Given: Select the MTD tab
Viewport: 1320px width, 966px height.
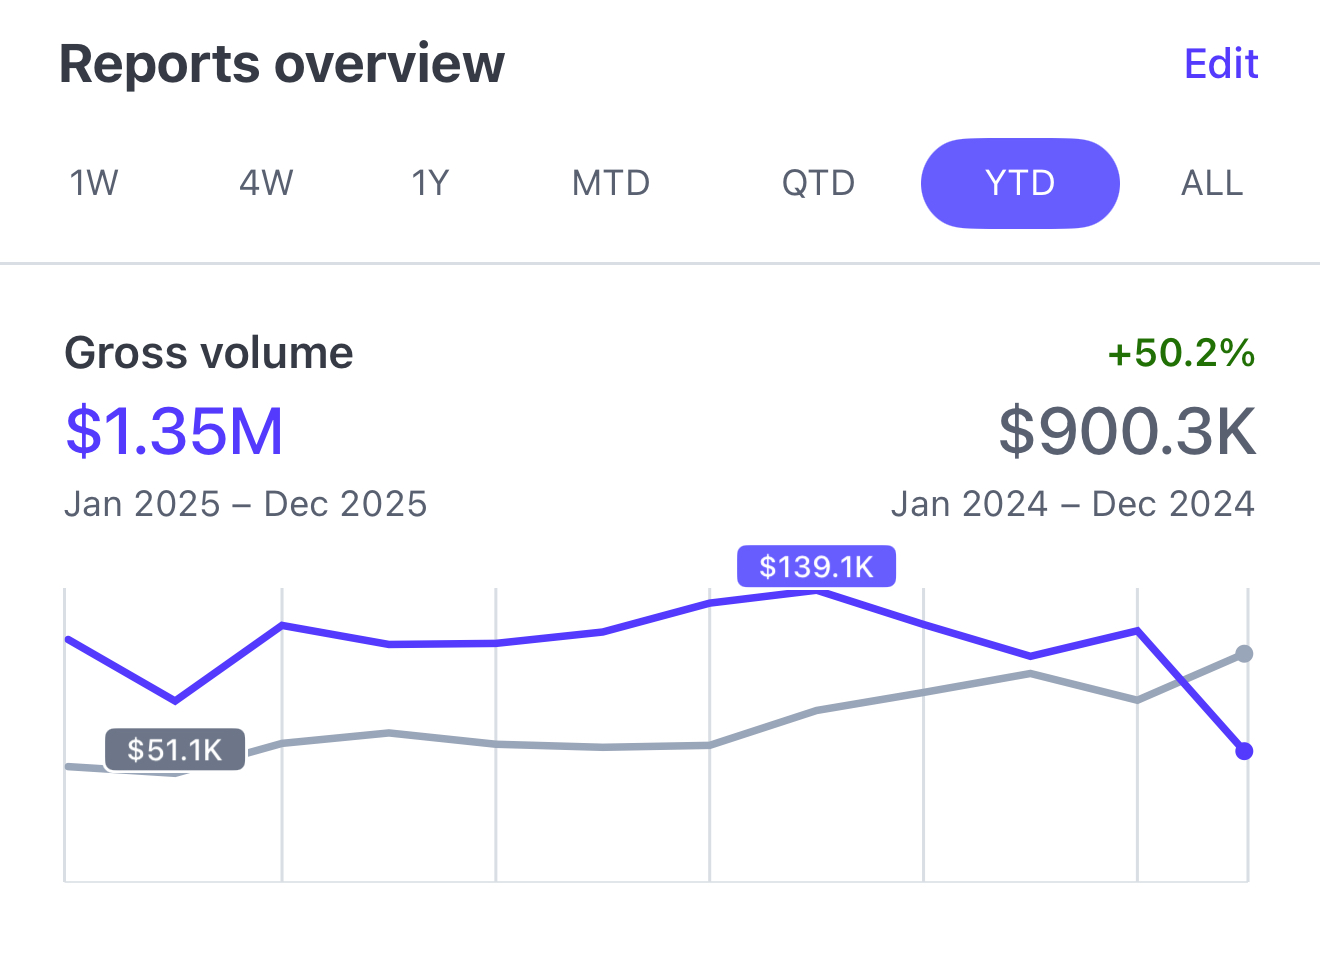Looking at the screenshot, I should pyautogui.click(x=611, y=183).
